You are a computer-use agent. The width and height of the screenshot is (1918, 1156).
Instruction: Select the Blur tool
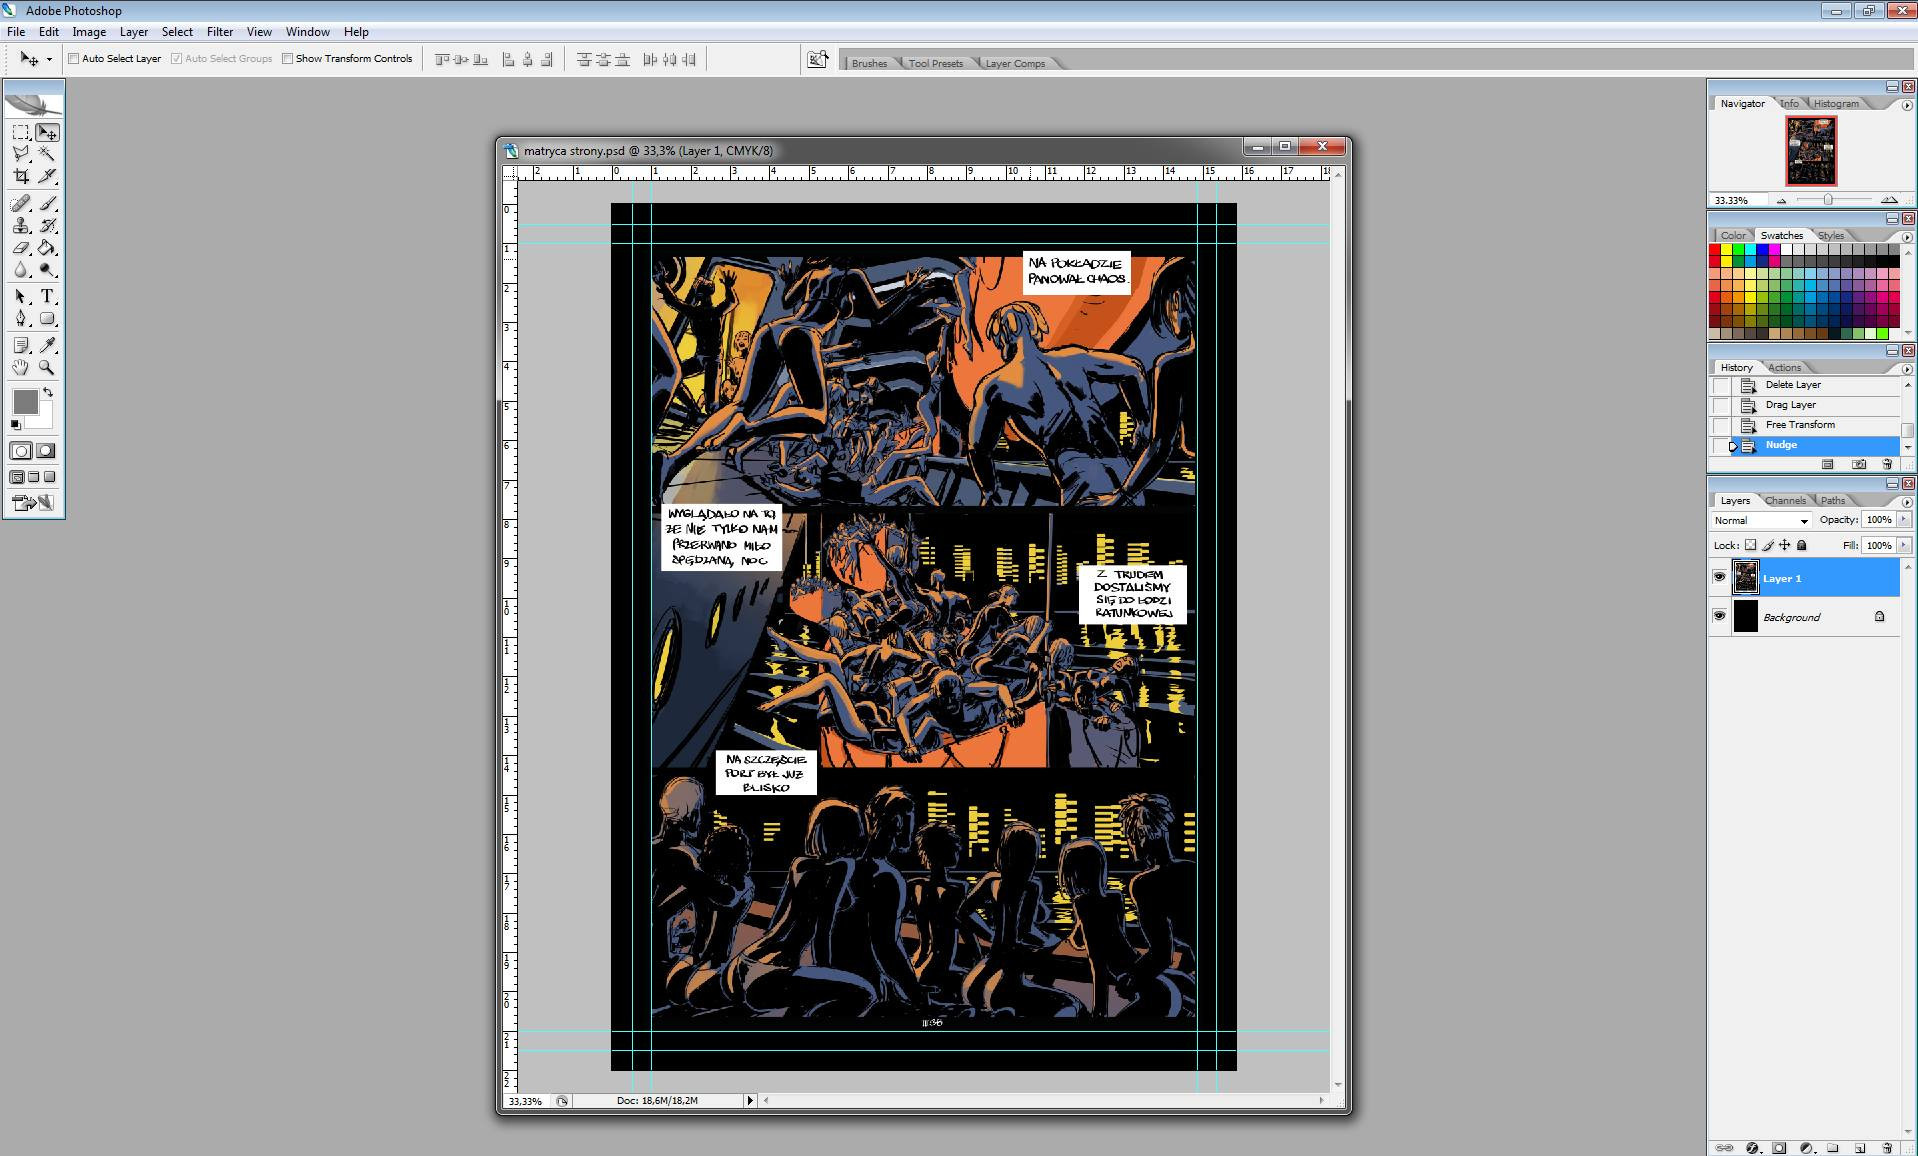(20, 270)
